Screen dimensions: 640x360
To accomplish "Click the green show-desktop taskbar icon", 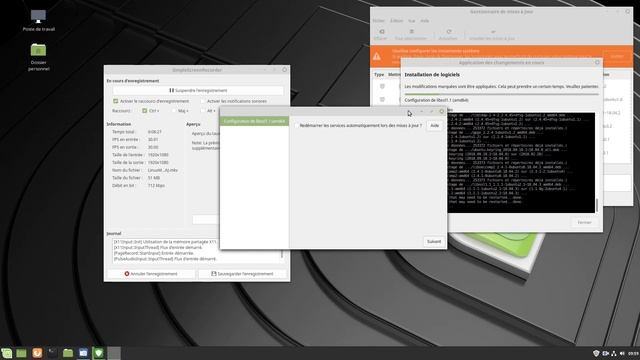I will coord(21,353).
